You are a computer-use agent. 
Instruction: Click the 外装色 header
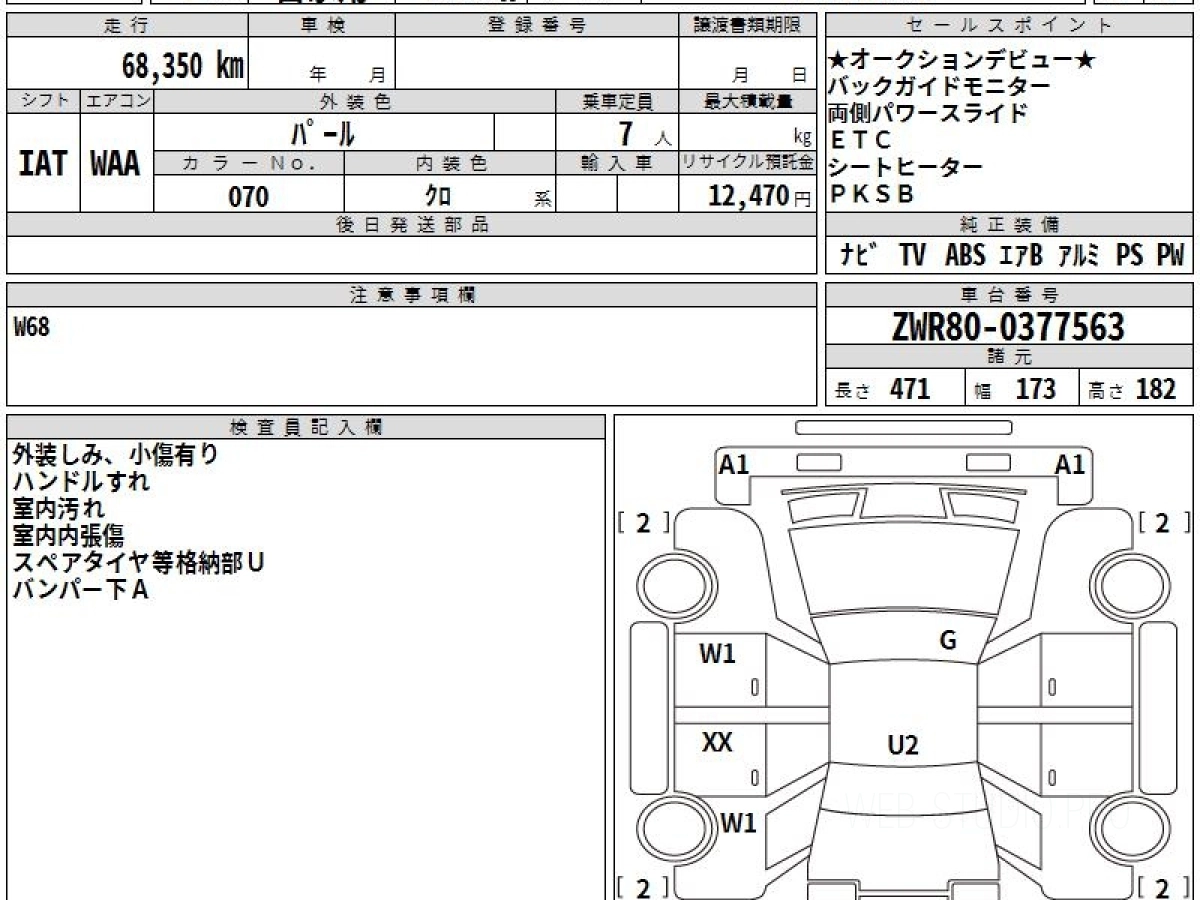coord(355,101)
